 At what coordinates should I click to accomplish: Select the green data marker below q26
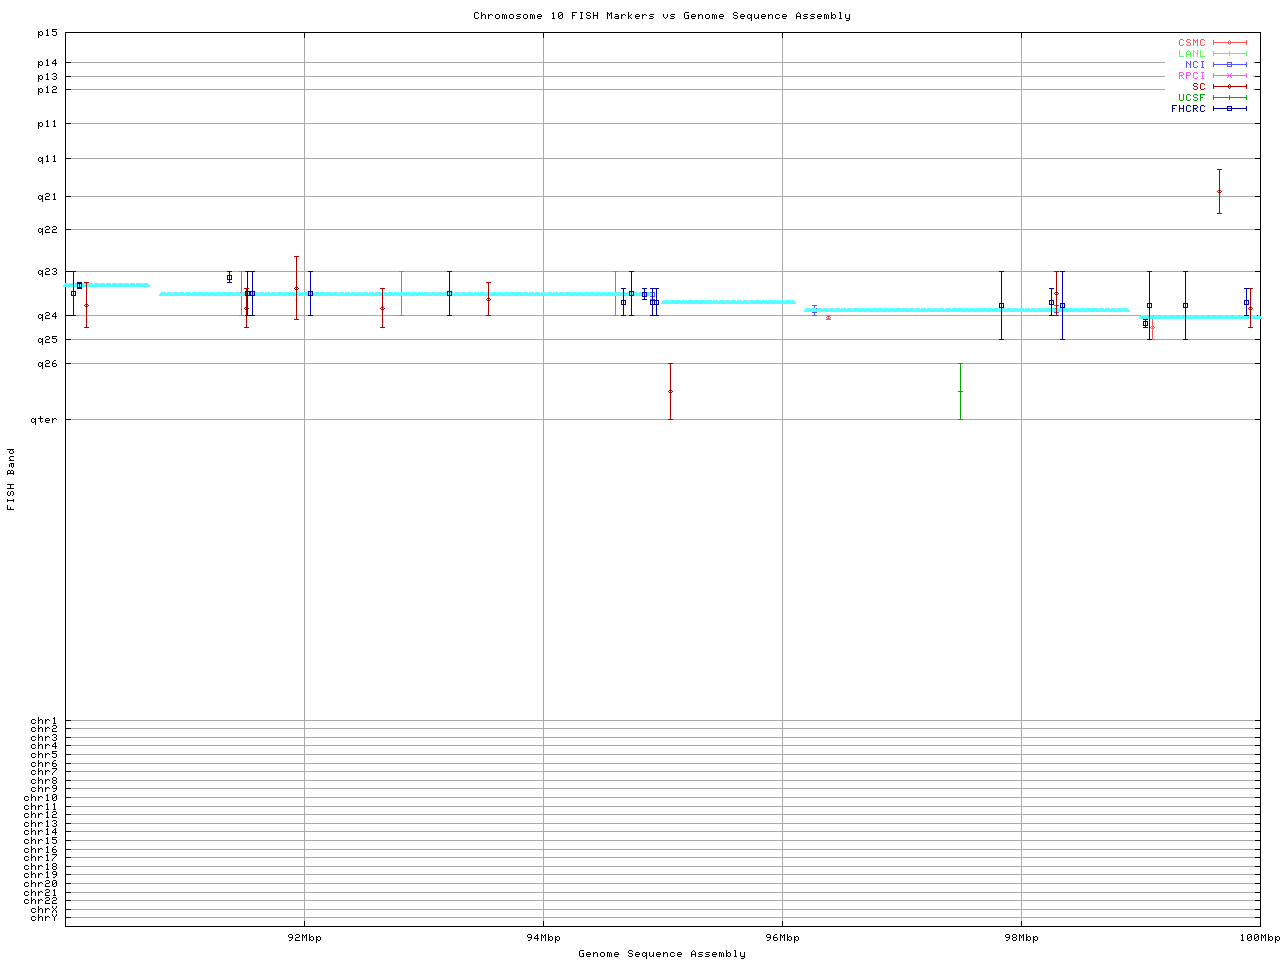click(960, 391)
